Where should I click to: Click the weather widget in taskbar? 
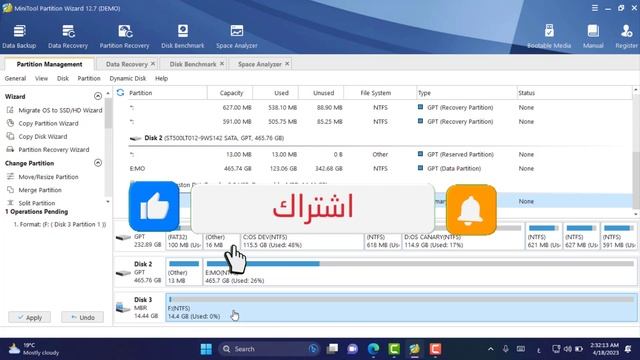[x=33, y=349]
